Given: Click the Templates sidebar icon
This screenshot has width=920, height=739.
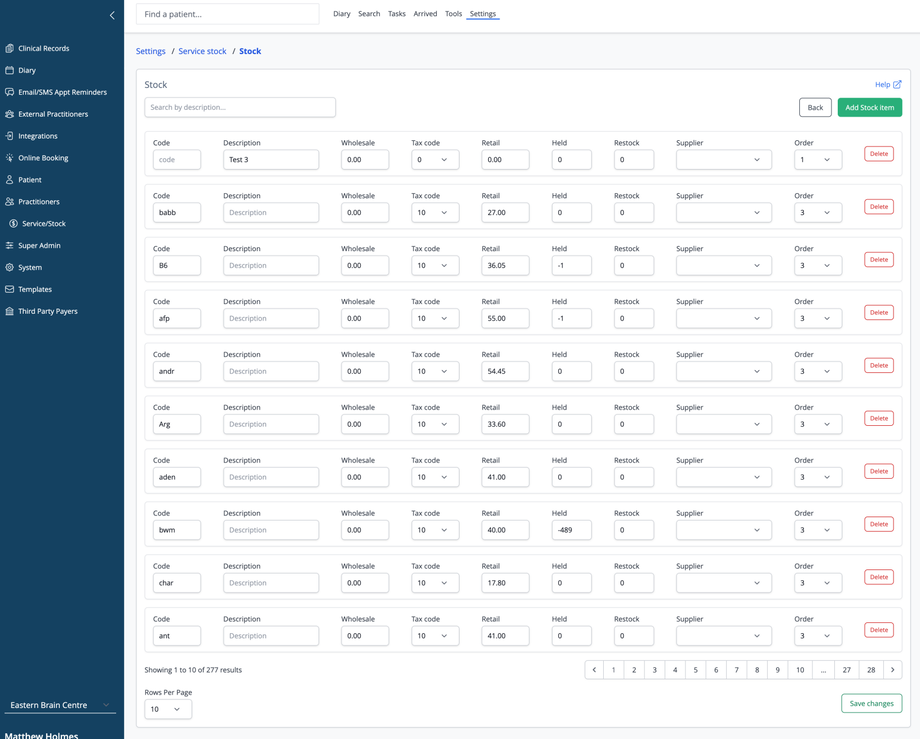Looking at the screenshot, I should coord(10,289).
